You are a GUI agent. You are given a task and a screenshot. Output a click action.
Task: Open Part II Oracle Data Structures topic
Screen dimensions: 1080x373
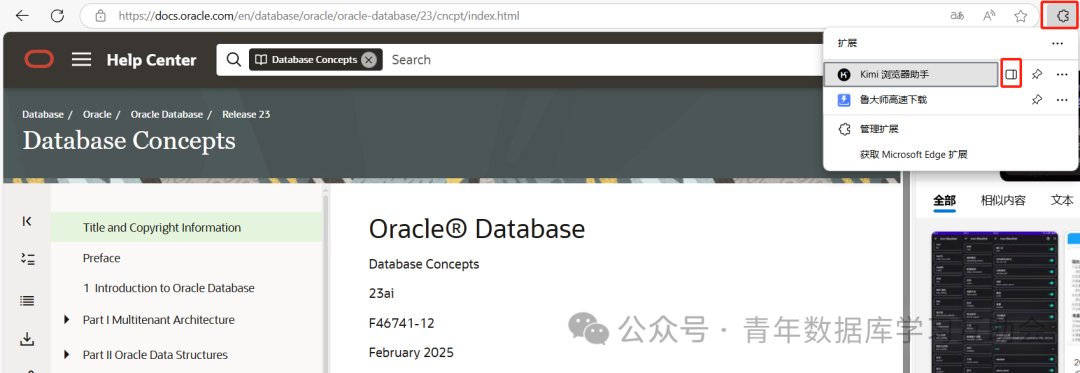[155, 355]
